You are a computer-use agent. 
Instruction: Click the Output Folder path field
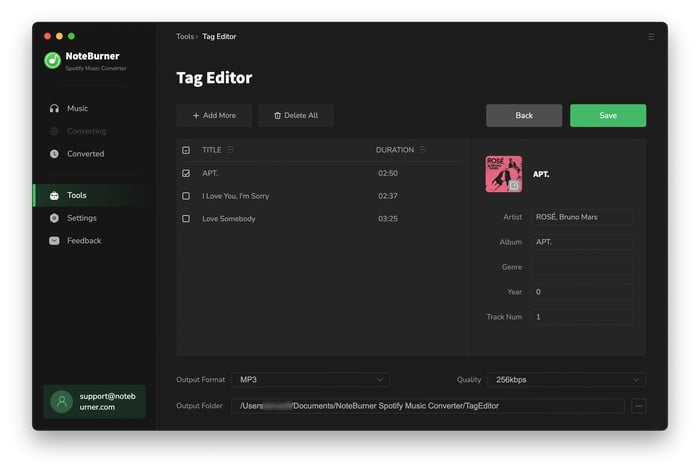[428, 406]
